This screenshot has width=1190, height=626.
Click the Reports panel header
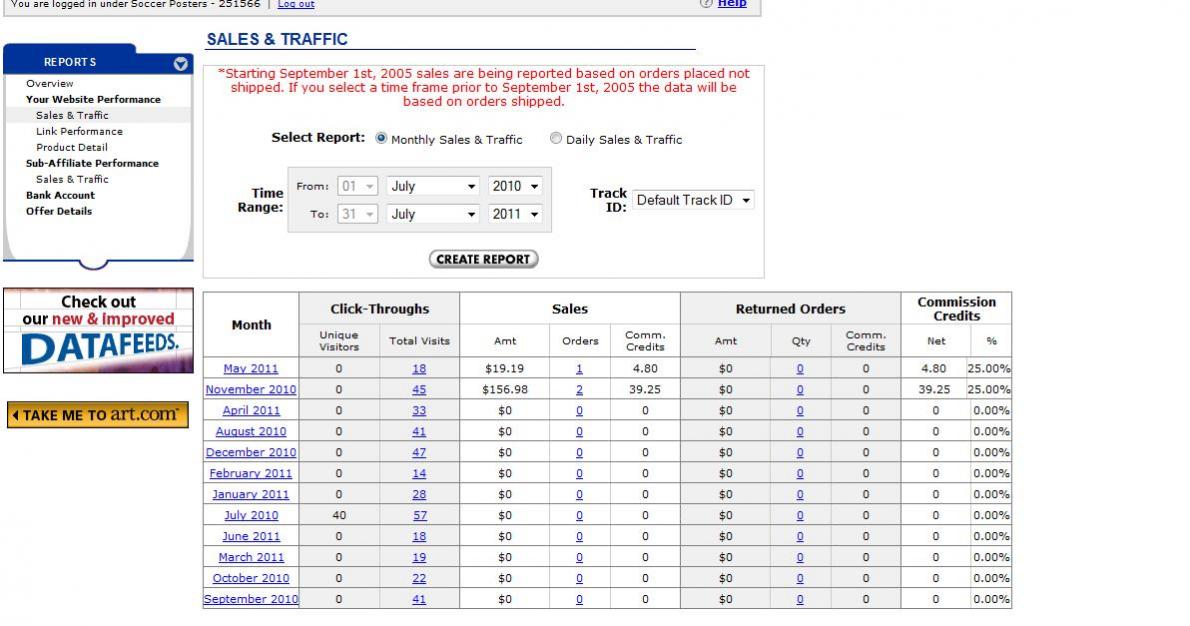97,60
